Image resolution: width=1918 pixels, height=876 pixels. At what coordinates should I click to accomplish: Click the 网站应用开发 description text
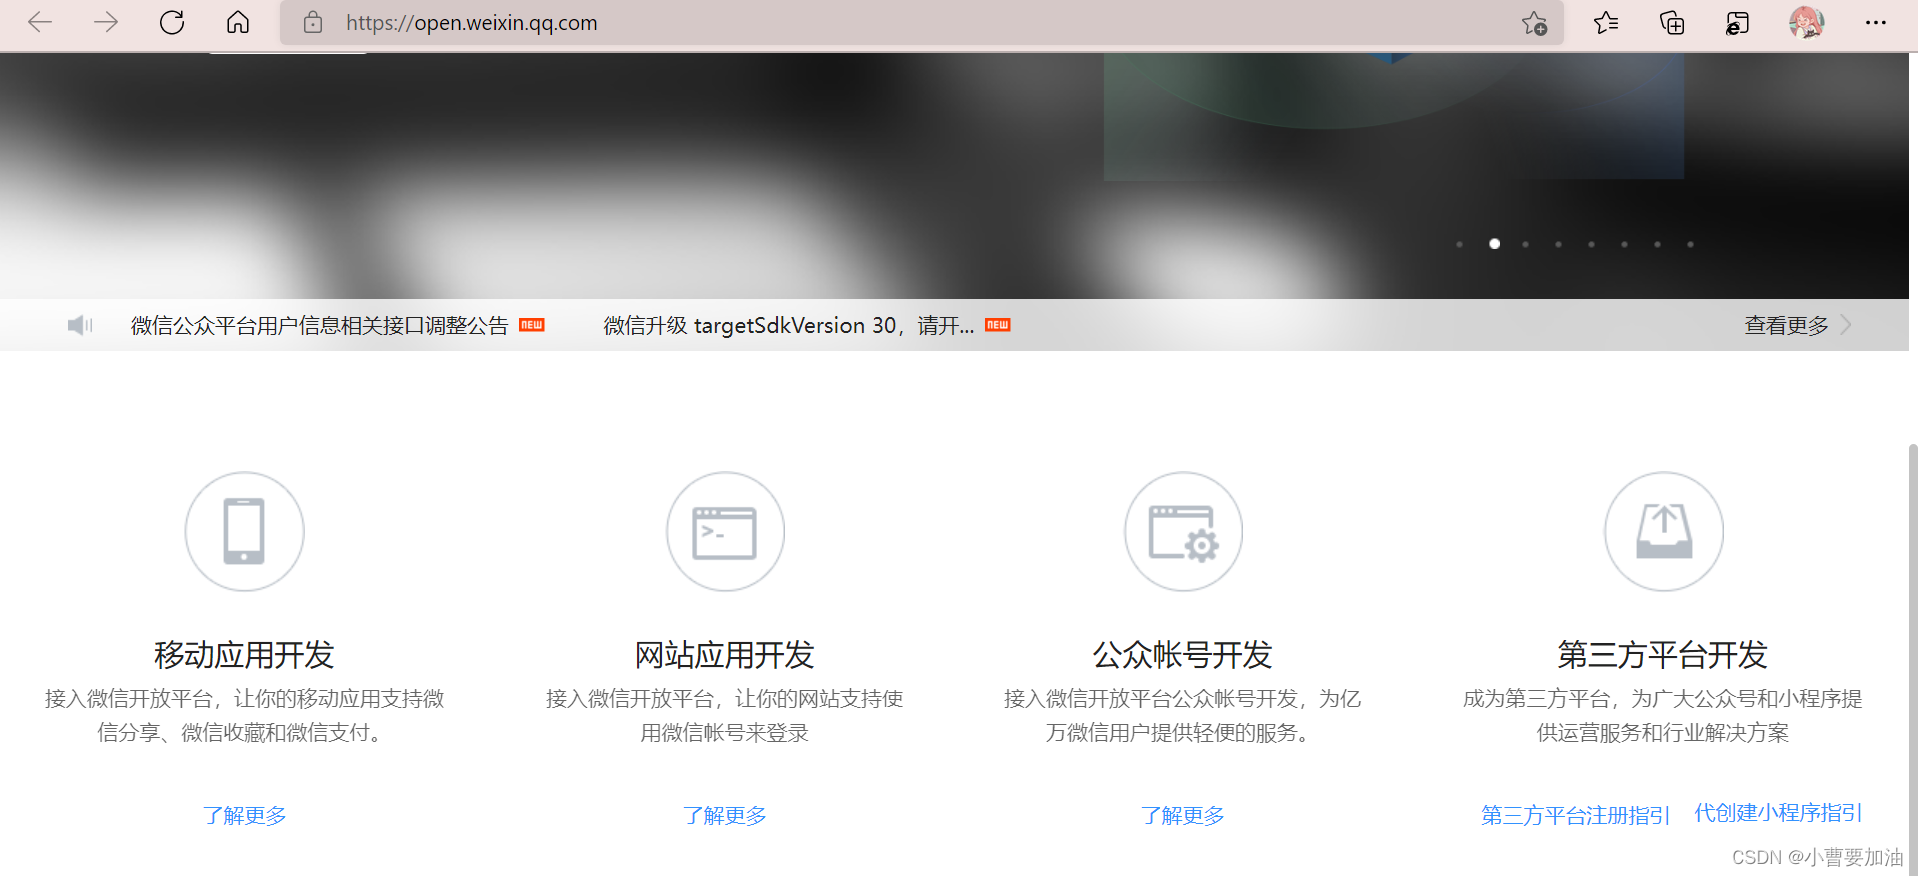[x=725, y=715]
